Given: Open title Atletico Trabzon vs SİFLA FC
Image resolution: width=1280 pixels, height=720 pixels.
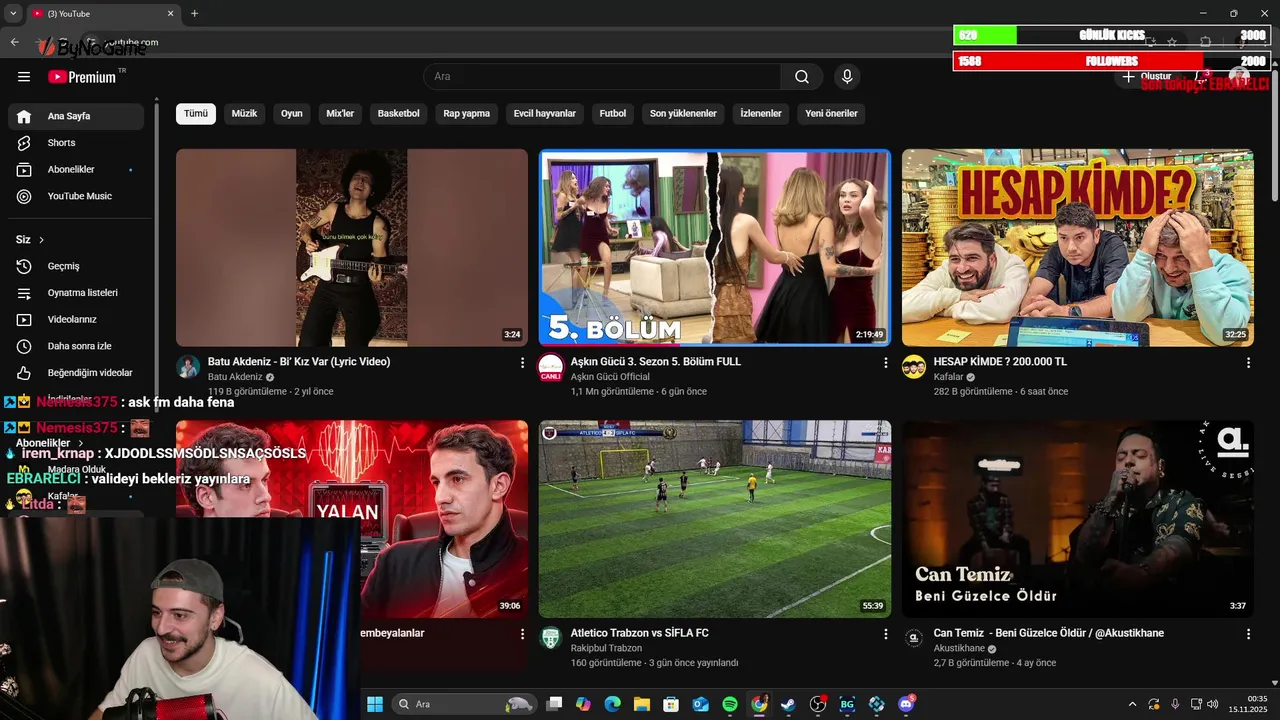Looking at the screenshot, I should (640, 633).
